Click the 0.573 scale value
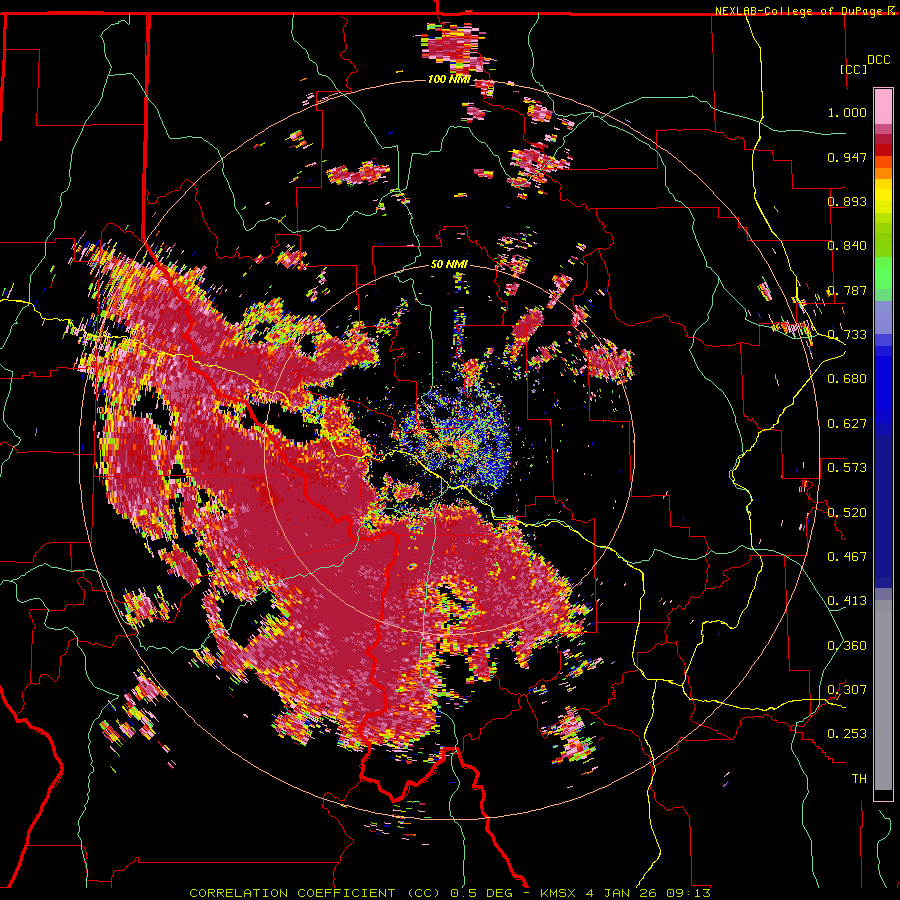Image resolution: width=900 pixels, height=900 pixels. pos(847,467)
